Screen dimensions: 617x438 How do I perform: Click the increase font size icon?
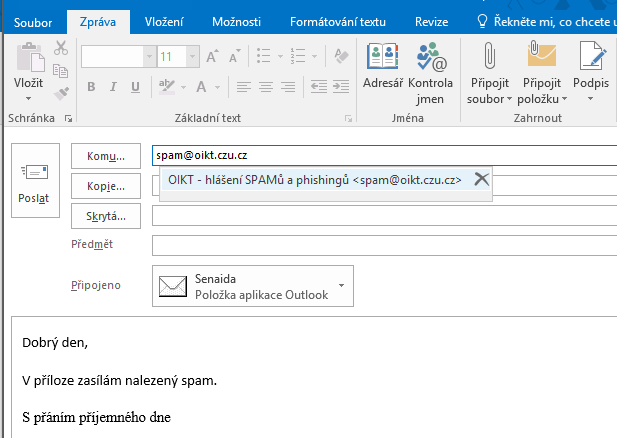tap(212, 56)
